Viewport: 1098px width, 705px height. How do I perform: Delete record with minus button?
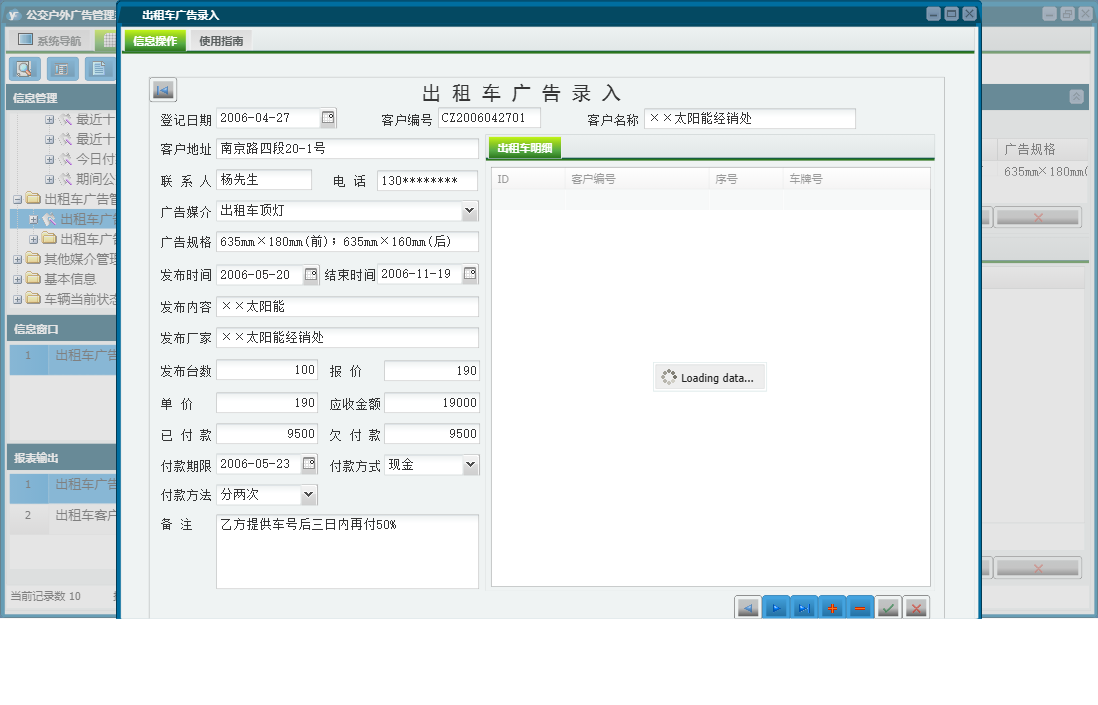860,608
